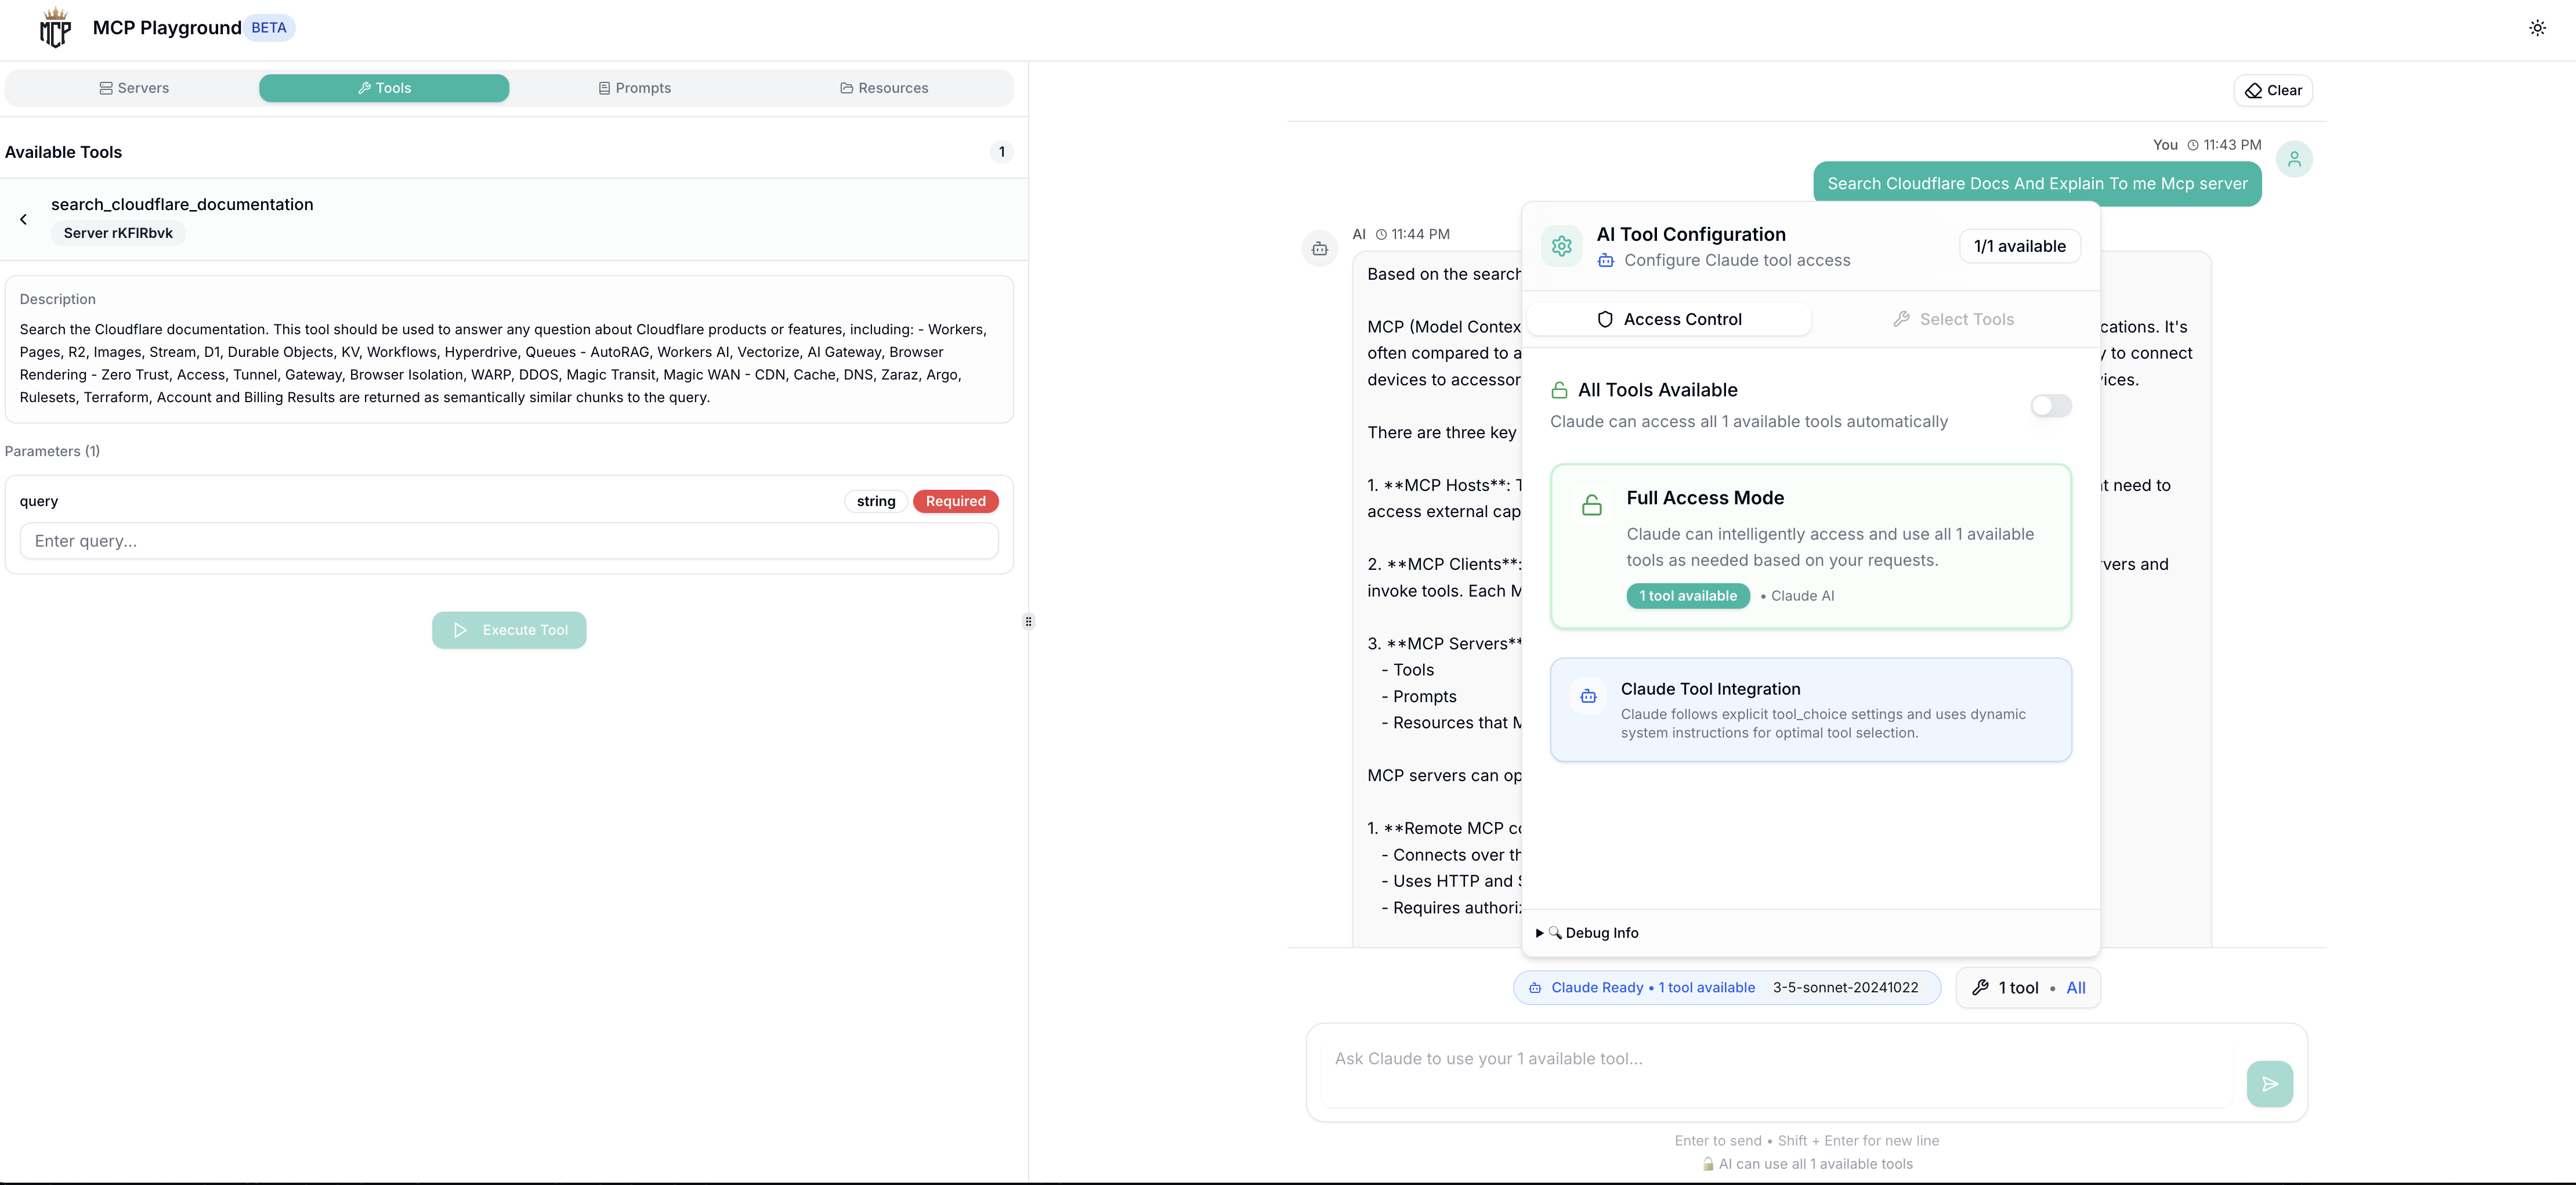
Task: Toggle the All Tools Available switch
Action: 2050,405
